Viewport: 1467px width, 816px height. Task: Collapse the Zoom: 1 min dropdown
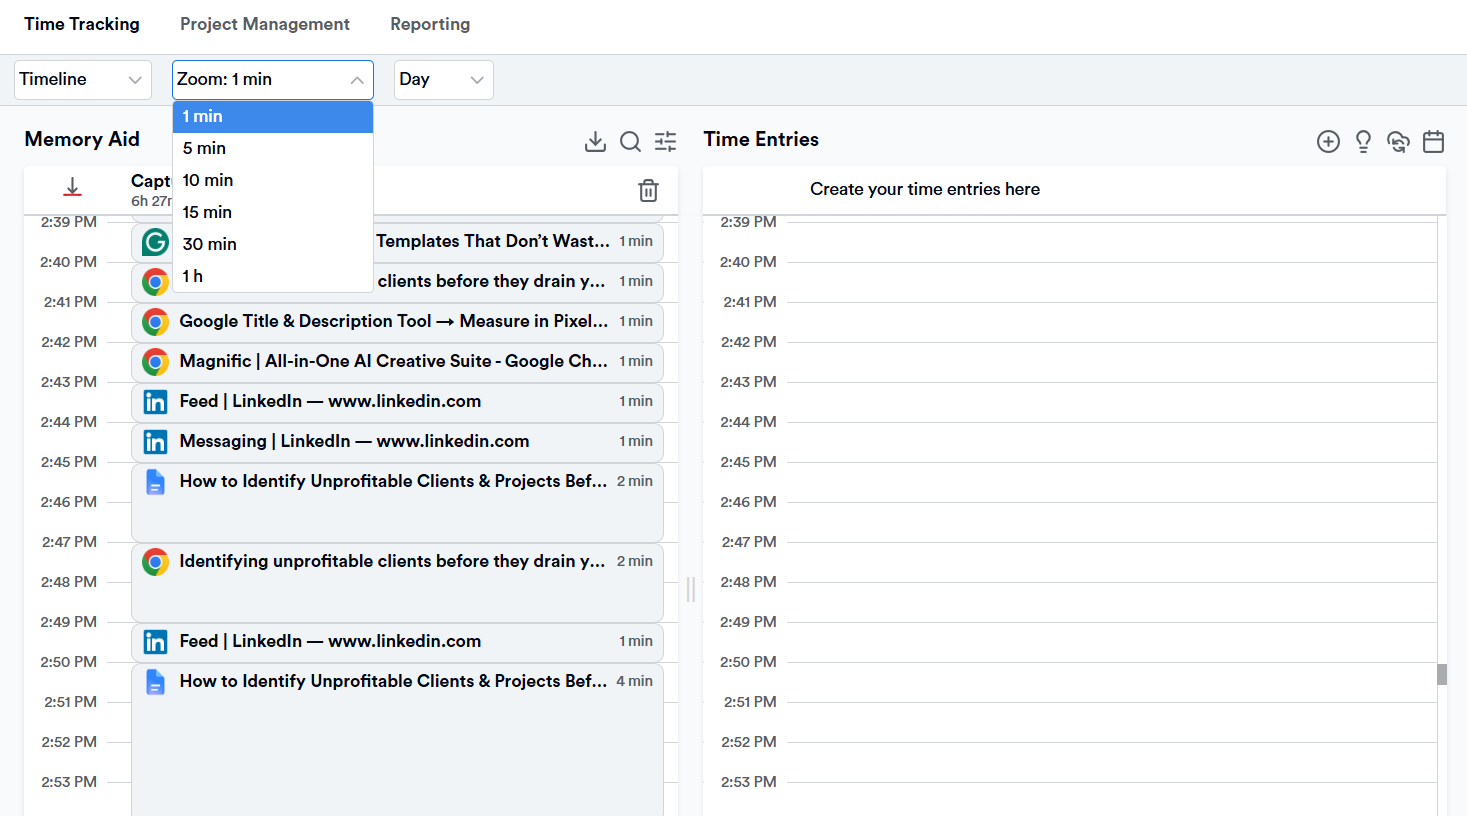[x=273, y=80]
